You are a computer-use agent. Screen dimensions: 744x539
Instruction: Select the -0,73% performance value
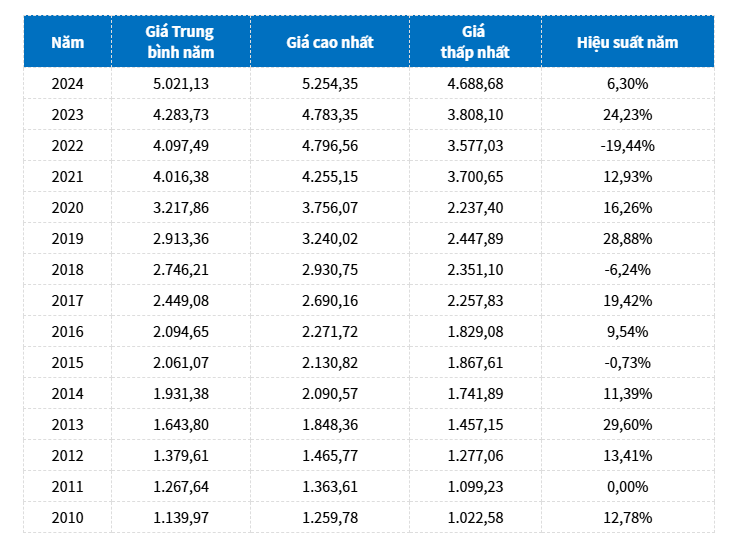(x=627, y=363)
